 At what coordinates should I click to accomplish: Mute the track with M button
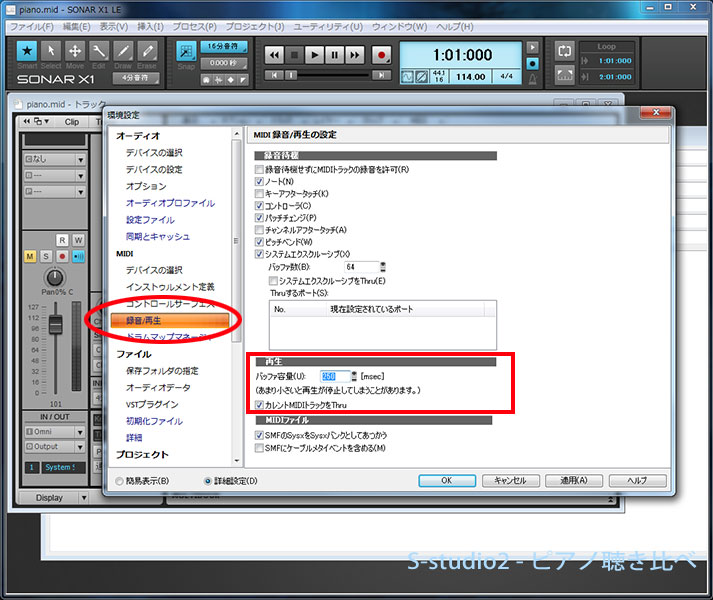[x=30, y=257]
